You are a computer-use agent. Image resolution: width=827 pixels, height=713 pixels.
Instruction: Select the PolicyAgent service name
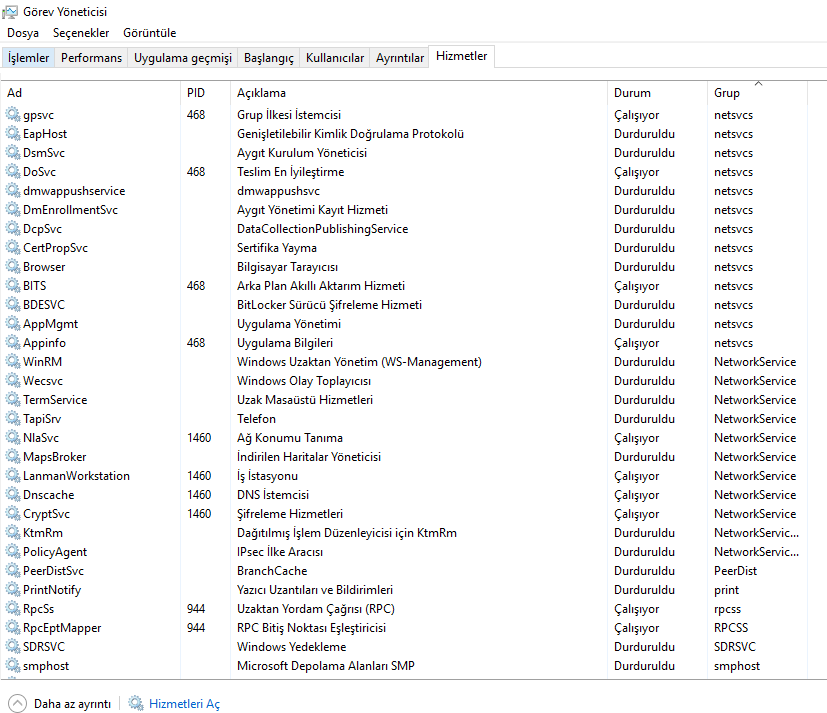pyautogui.click(x=55, y=552)
